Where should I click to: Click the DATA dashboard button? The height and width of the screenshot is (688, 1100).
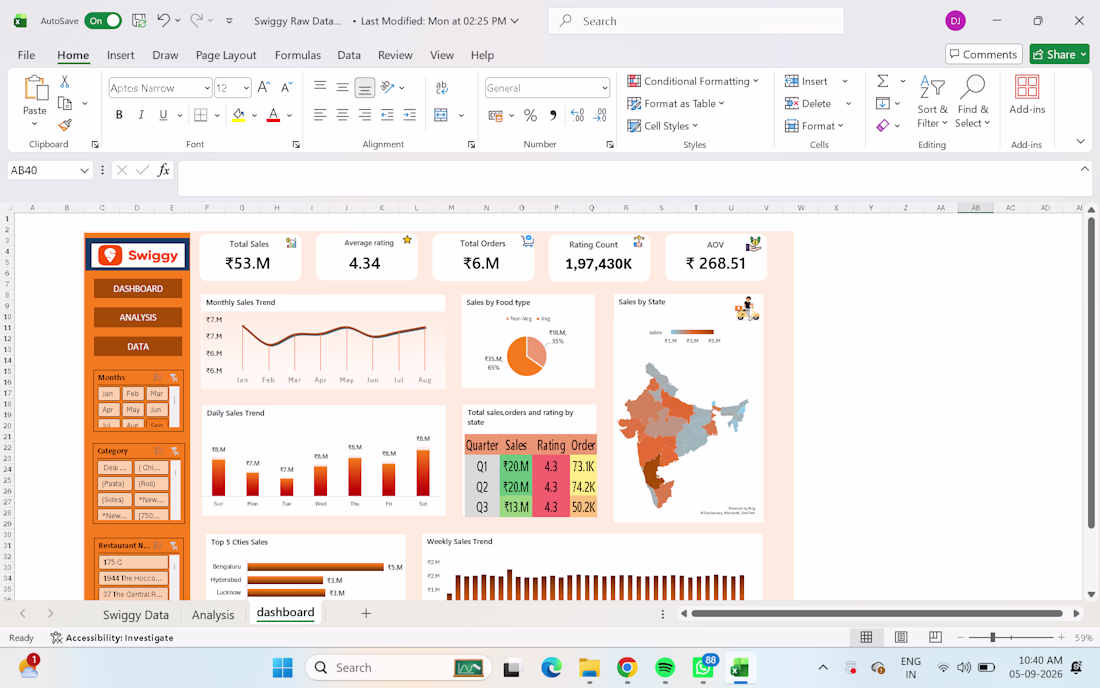(138, 346)
